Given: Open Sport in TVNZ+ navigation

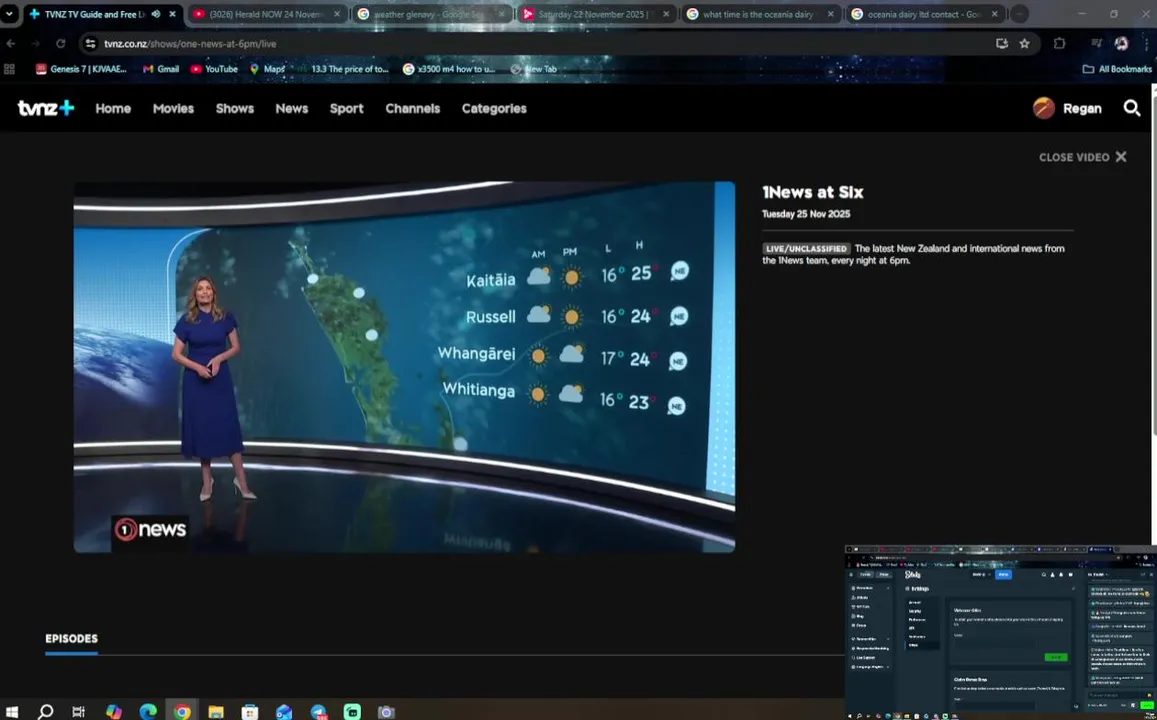Looking at the screenshot, I should pos(346,108).
